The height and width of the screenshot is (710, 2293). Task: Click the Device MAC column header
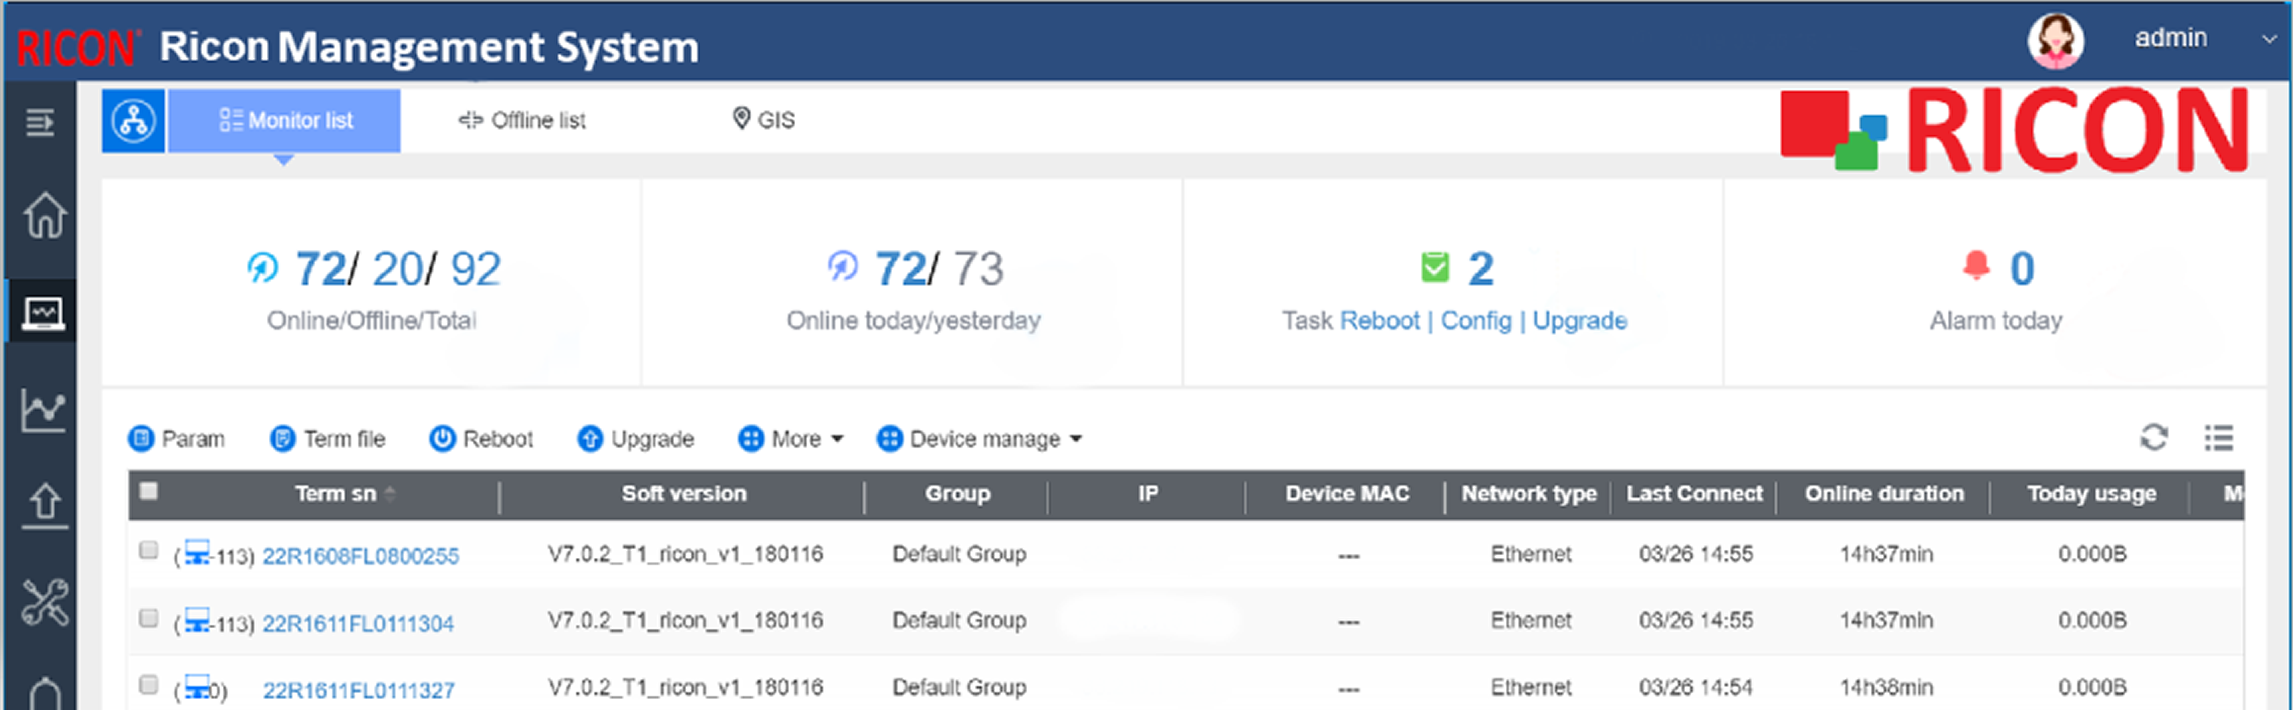(x=1347, y=494)
